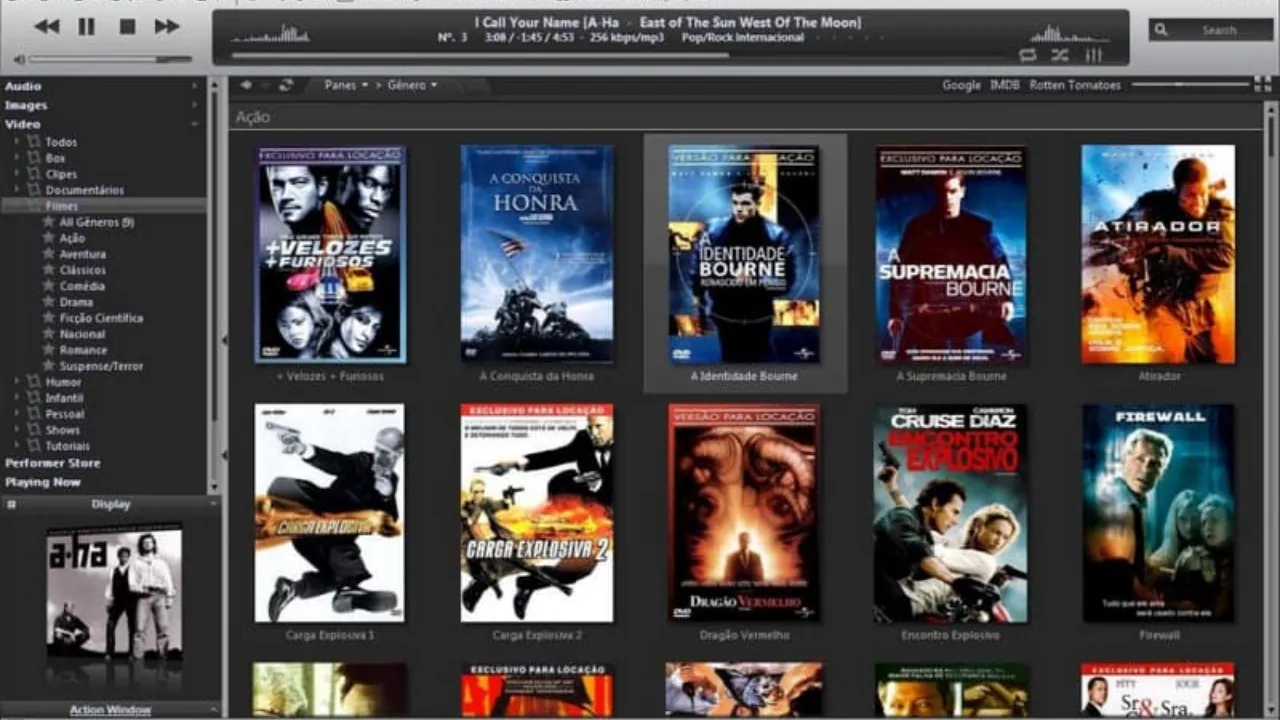Click the Pessoal library icon
The height and width of the screenshot is (720, 1280).
pos(34,414)
